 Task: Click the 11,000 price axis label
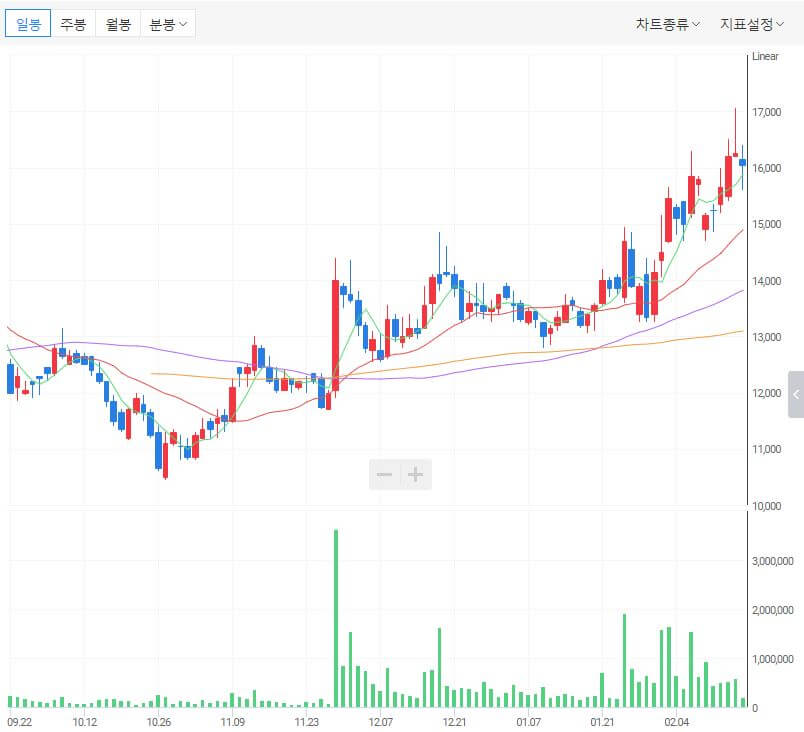pos(767,449)
